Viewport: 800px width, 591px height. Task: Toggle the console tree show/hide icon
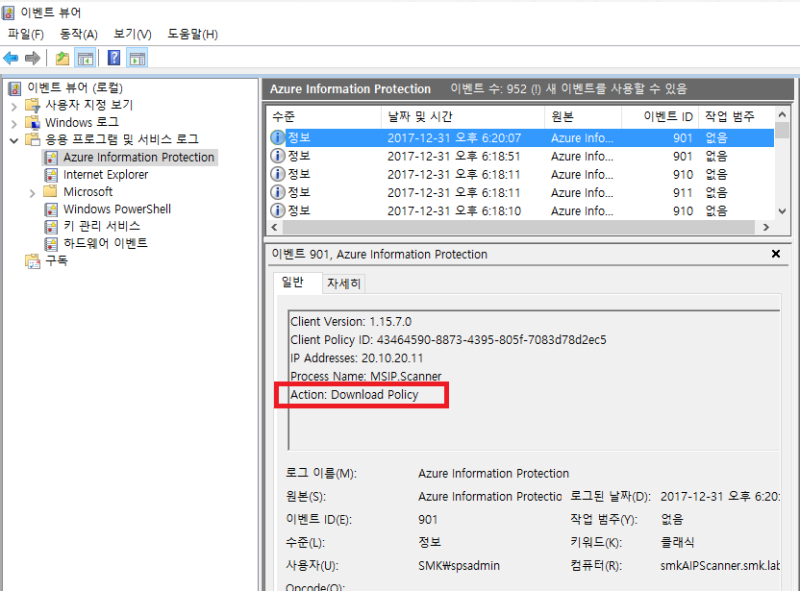tap(86, 57)
